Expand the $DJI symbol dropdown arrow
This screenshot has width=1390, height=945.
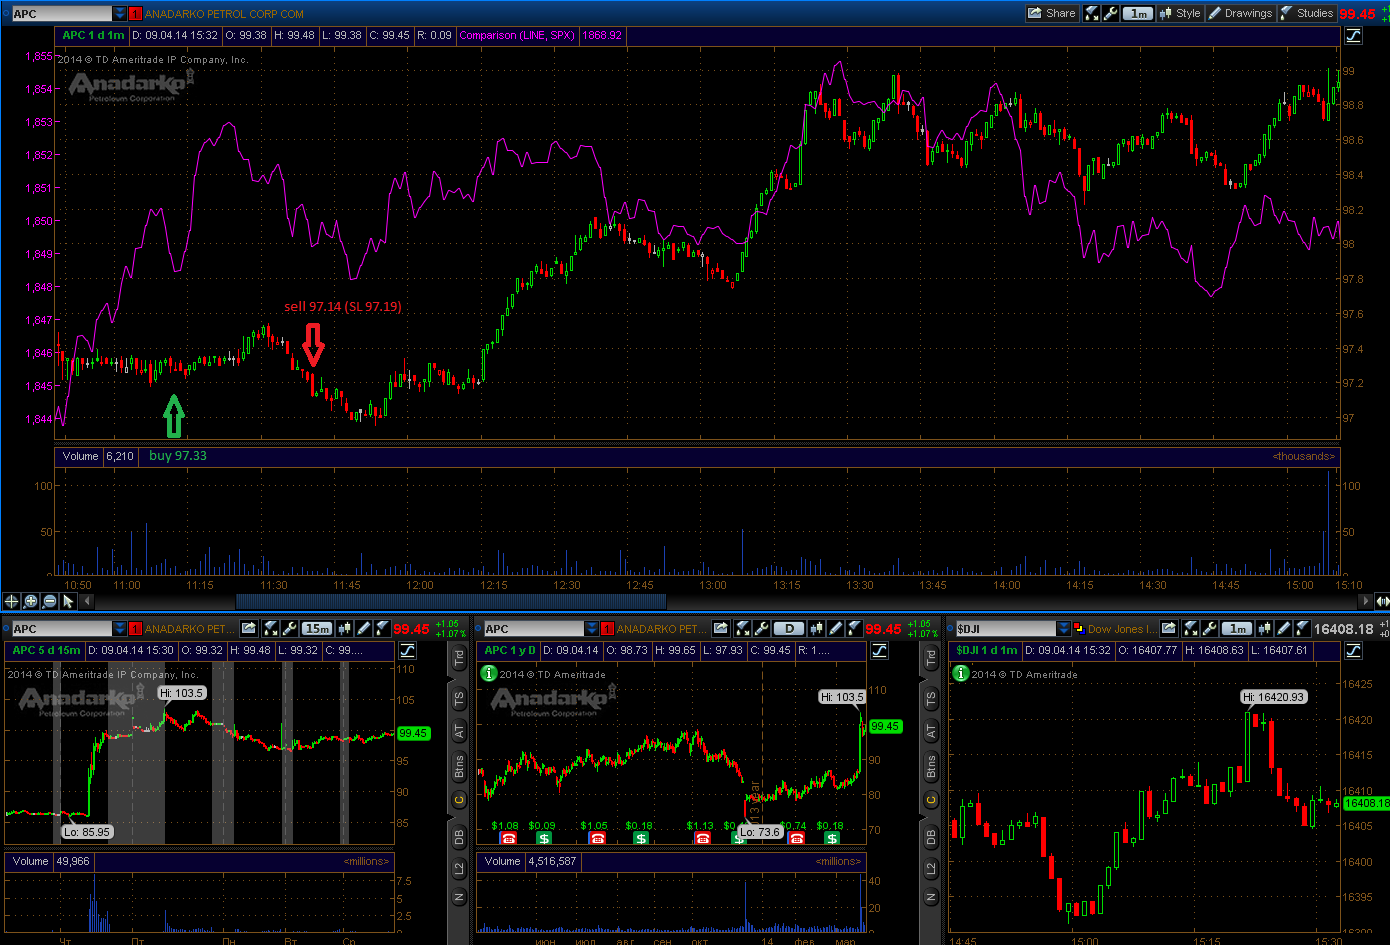point(1064,629)
